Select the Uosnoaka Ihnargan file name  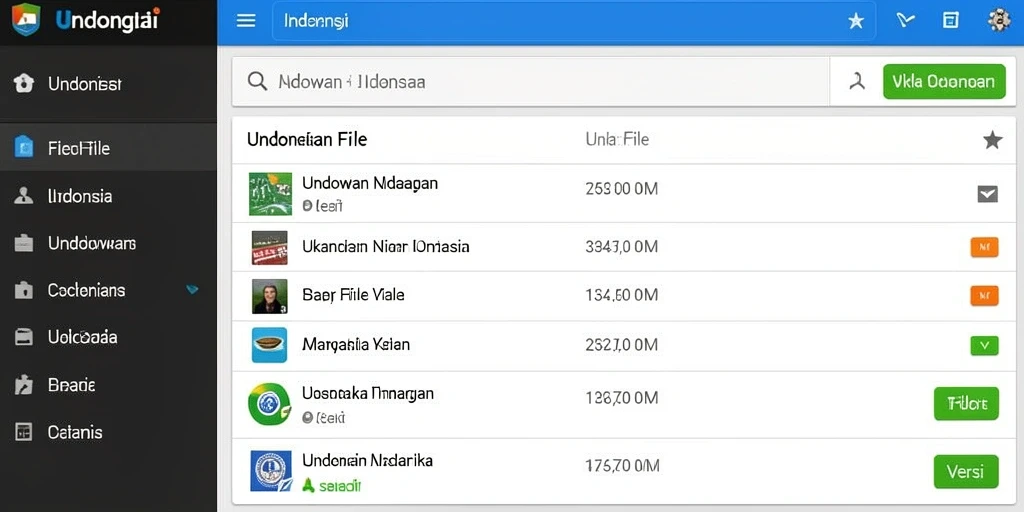tap(368, 393)
